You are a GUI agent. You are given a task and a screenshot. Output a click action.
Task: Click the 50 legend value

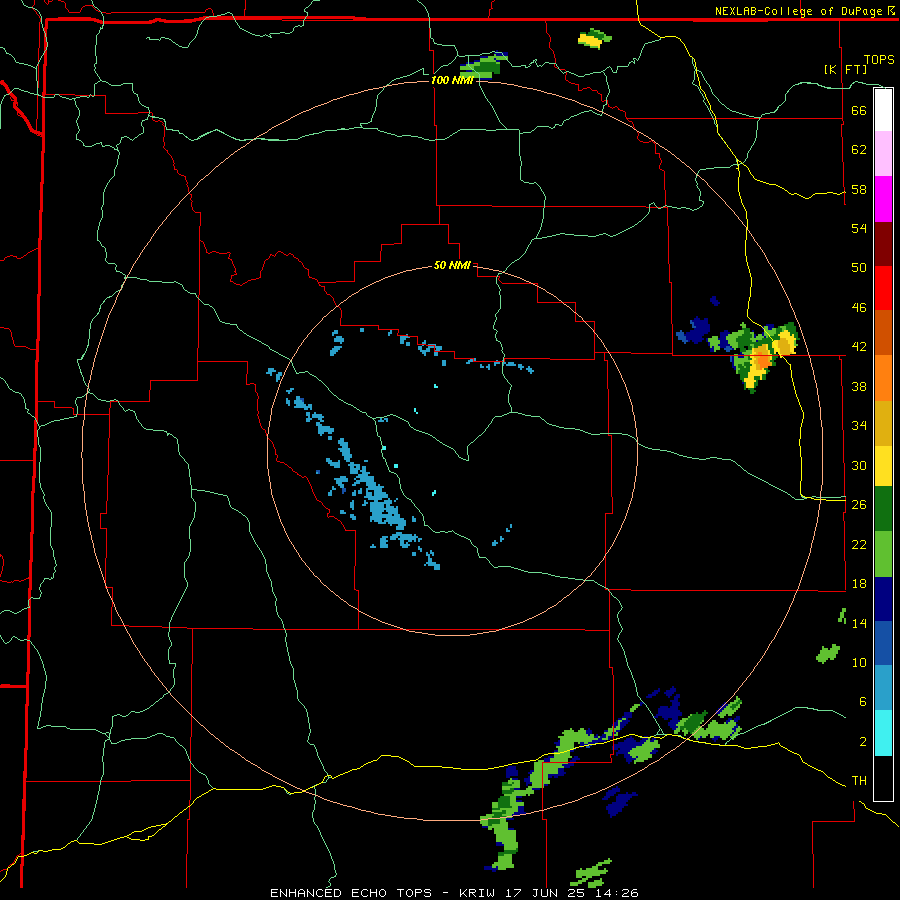(x=859, y=268)
